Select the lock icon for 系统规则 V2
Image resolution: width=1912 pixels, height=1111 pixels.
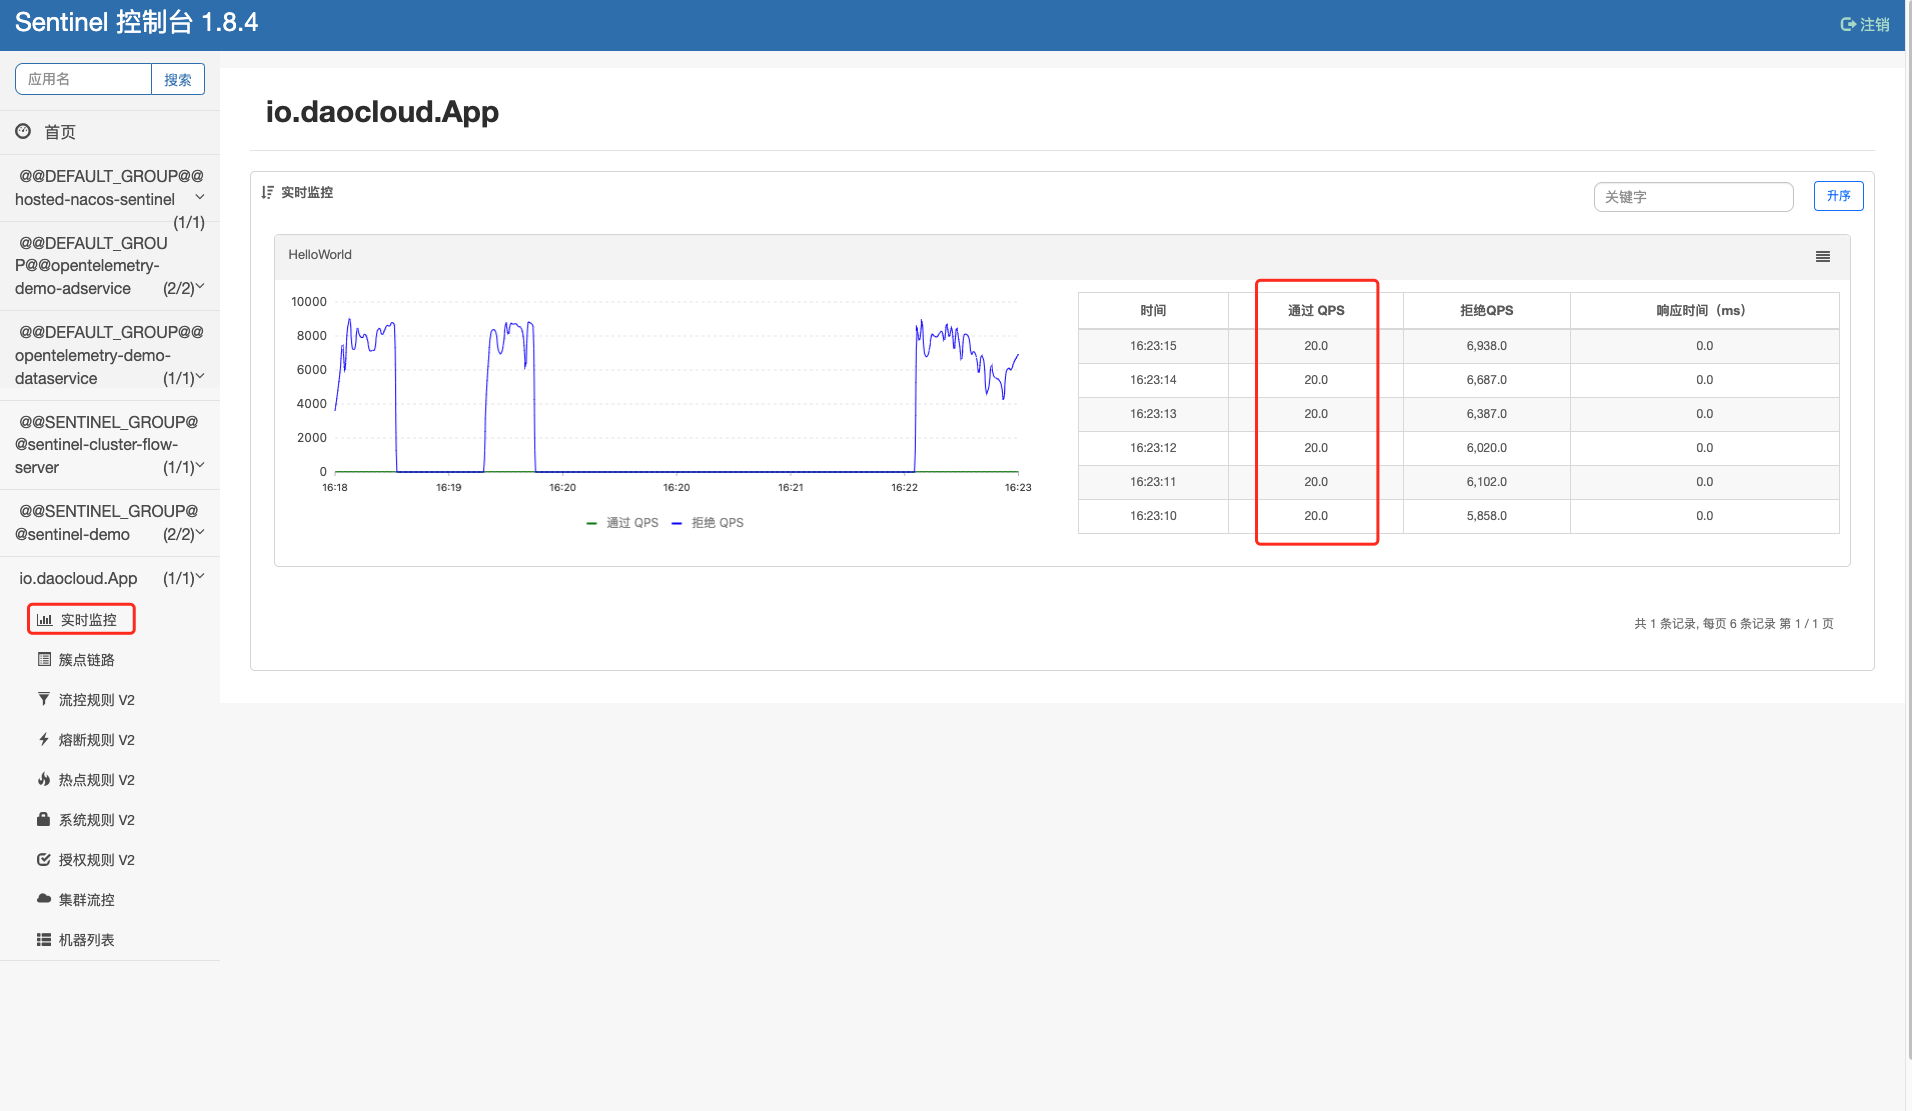click(x=43, y=819)
